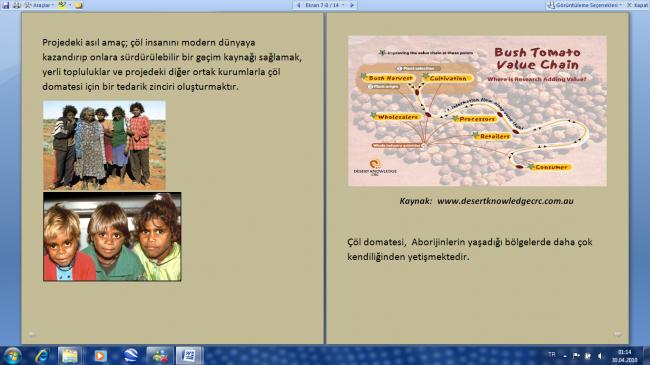Click the Kapat close reading view button
650x365 pixels.
tap(637, 5)
